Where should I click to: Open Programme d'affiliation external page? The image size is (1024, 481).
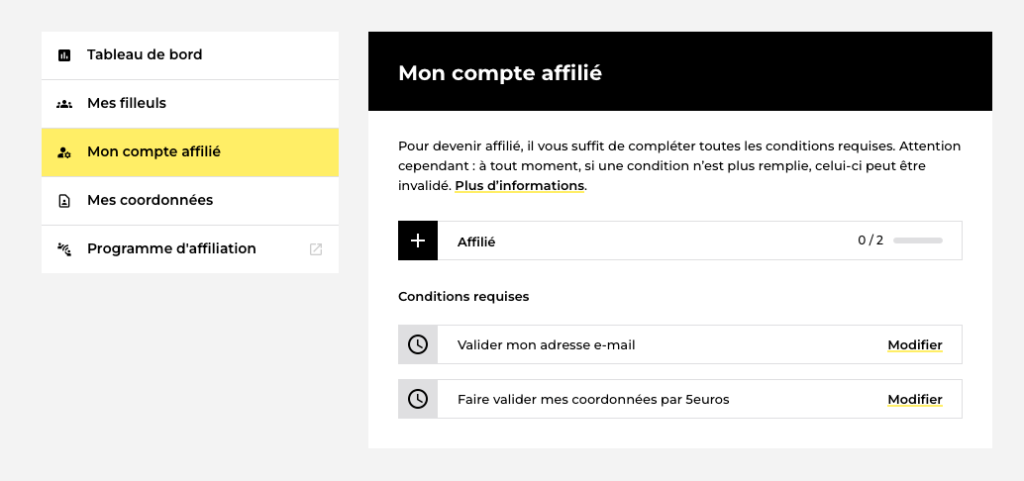[190, 249]
